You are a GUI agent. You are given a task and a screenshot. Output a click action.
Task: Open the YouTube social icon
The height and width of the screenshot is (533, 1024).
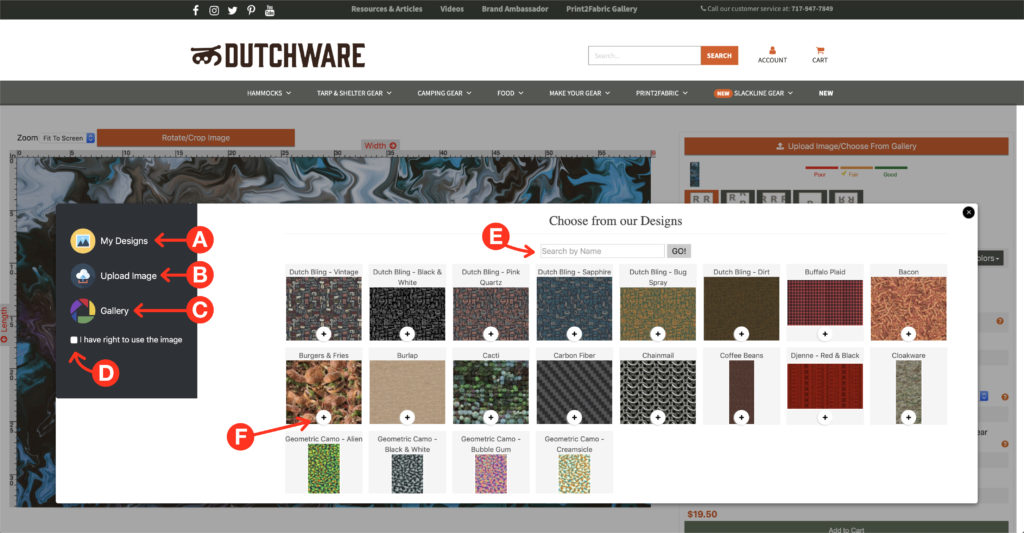tap(269, 10)
